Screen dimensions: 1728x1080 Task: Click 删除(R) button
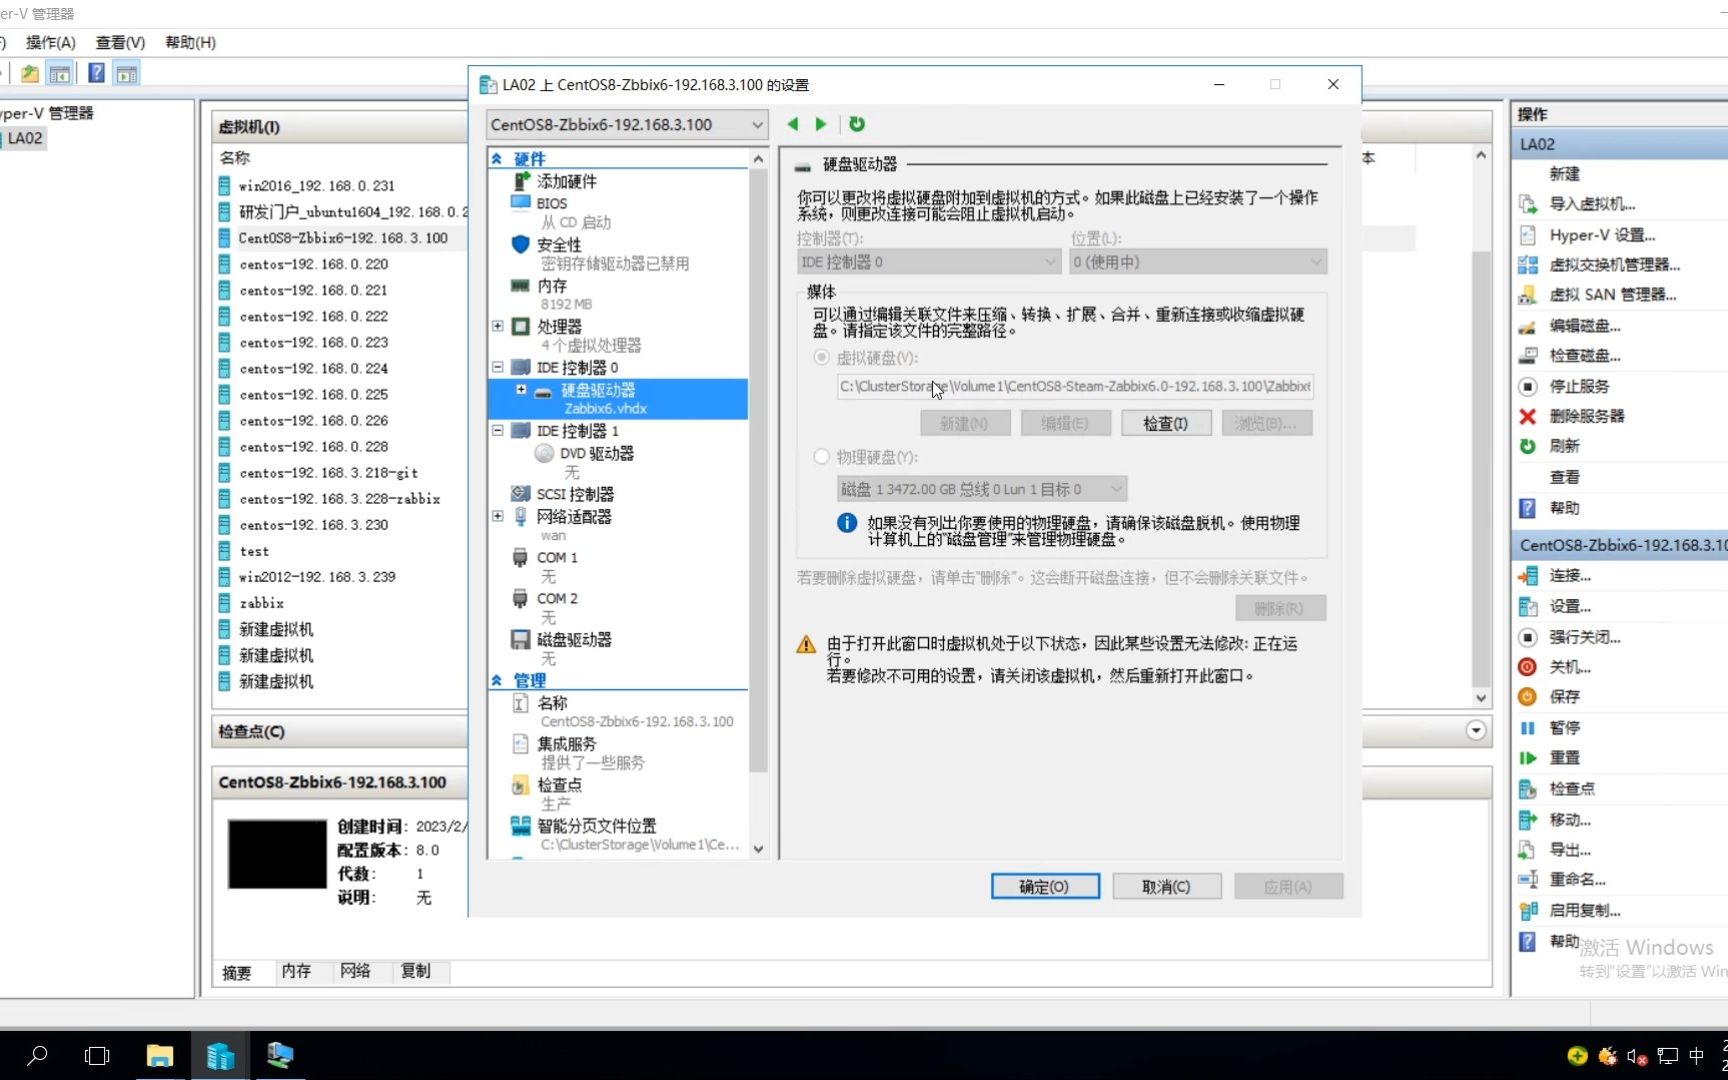1280,608
